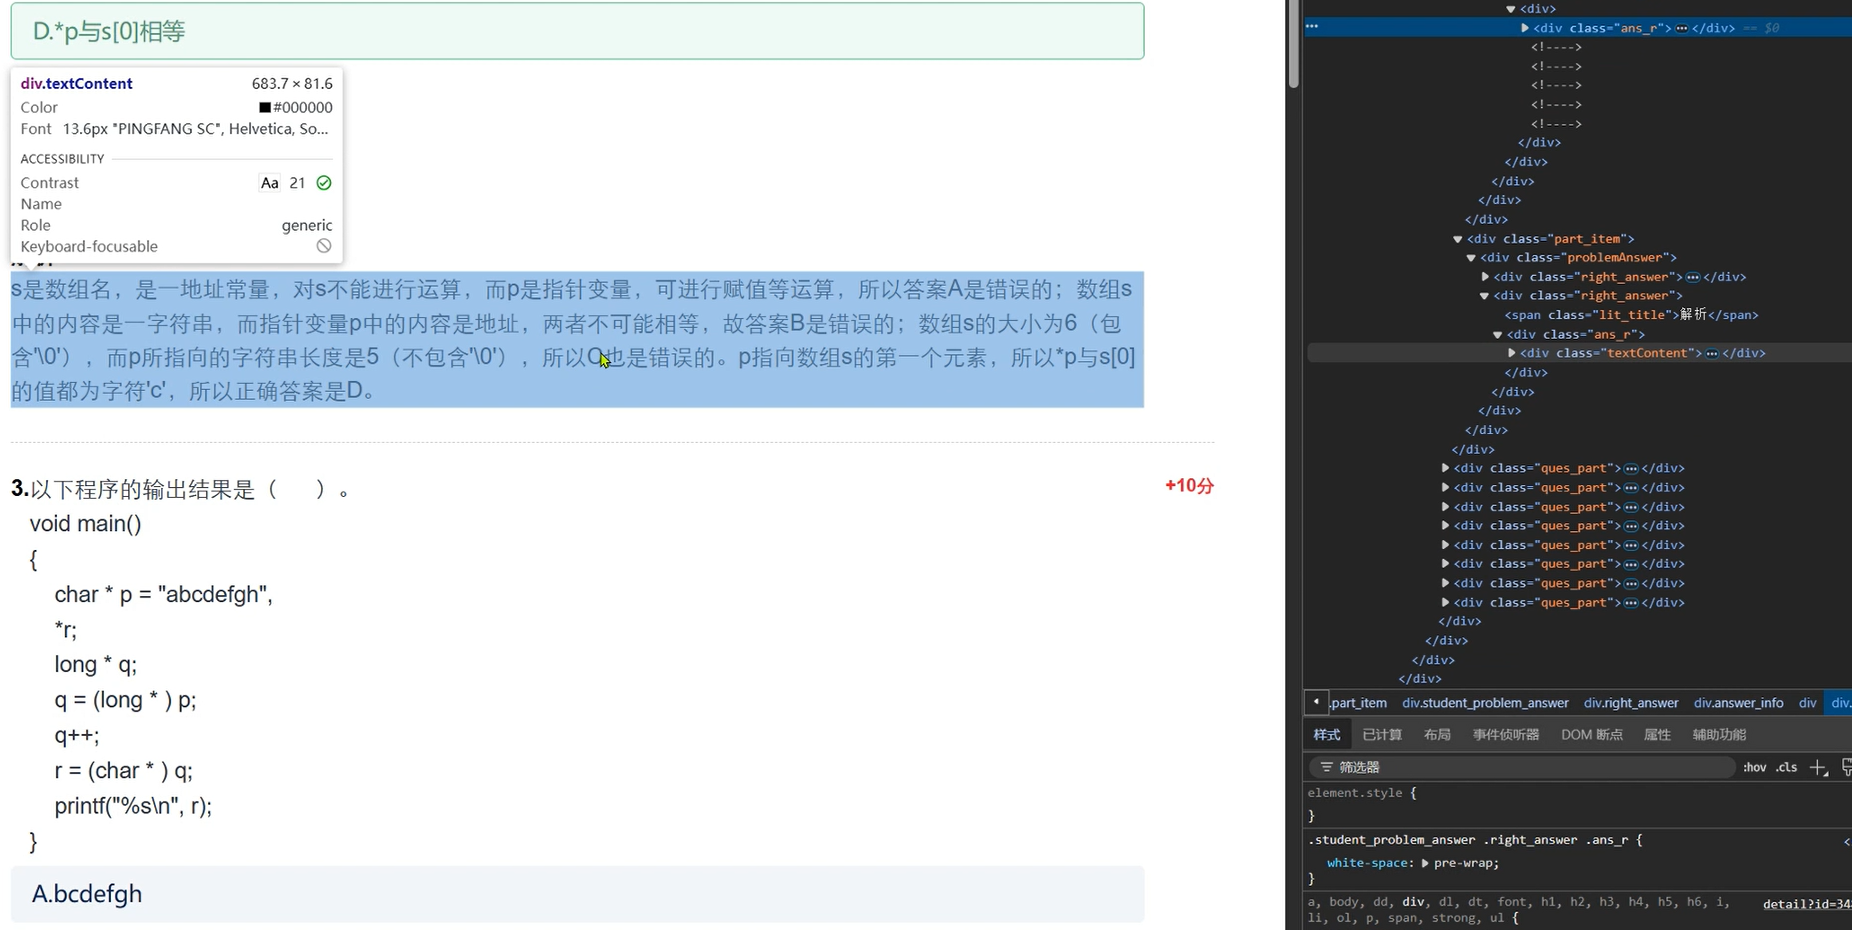Click the filter icon in styles filter box
Viewport: 1852px width, 930px height.
point(1326,767)
